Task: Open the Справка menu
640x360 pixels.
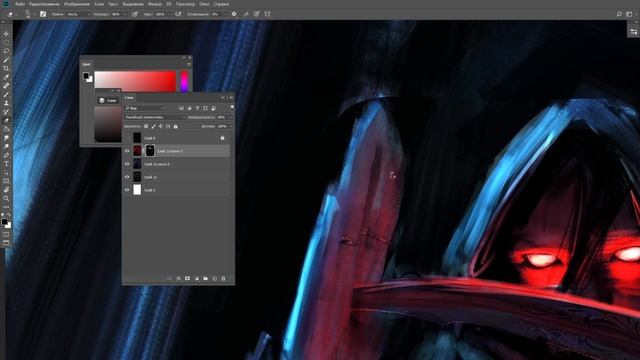Action: click(221, 4)
